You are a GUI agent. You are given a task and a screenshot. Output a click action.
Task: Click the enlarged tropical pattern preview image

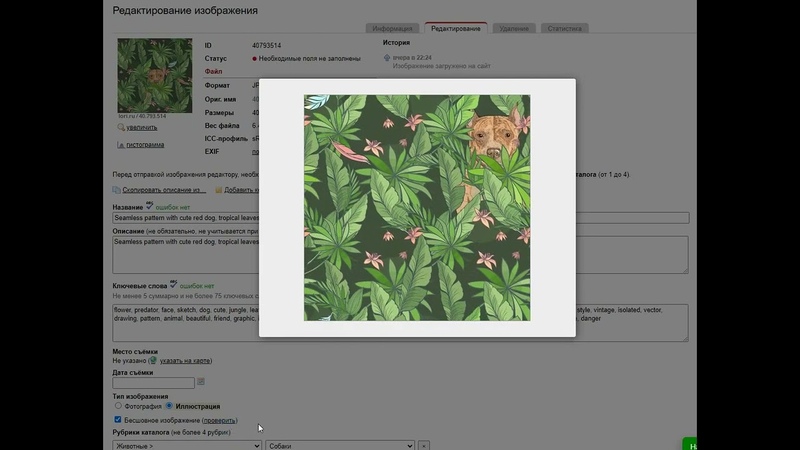(417, 208)
